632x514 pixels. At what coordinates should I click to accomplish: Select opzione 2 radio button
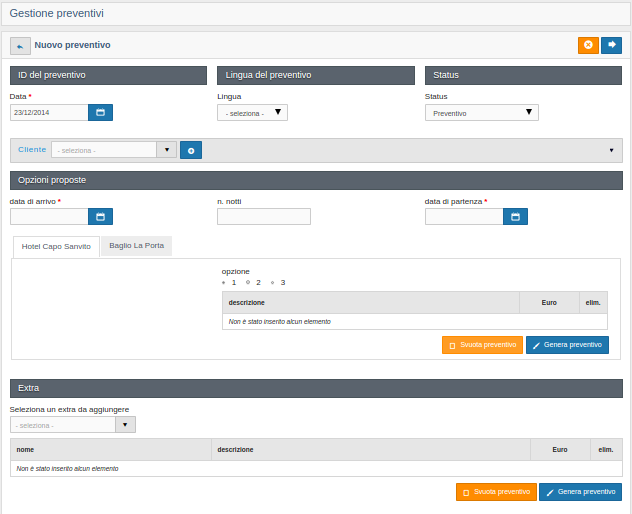pyautogui.click(x=248, y=283)
